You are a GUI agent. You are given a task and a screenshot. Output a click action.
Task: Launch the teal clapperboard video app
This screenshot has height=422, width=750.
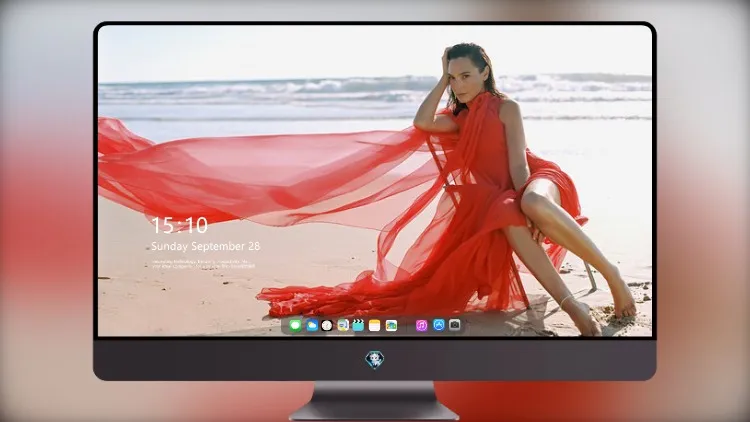click(x=358, y=325)
